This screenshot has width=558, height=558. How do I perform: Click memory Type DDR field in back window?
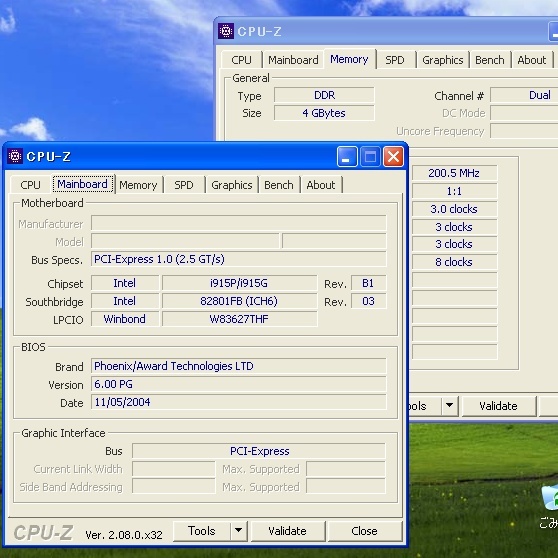coord(324,95)
